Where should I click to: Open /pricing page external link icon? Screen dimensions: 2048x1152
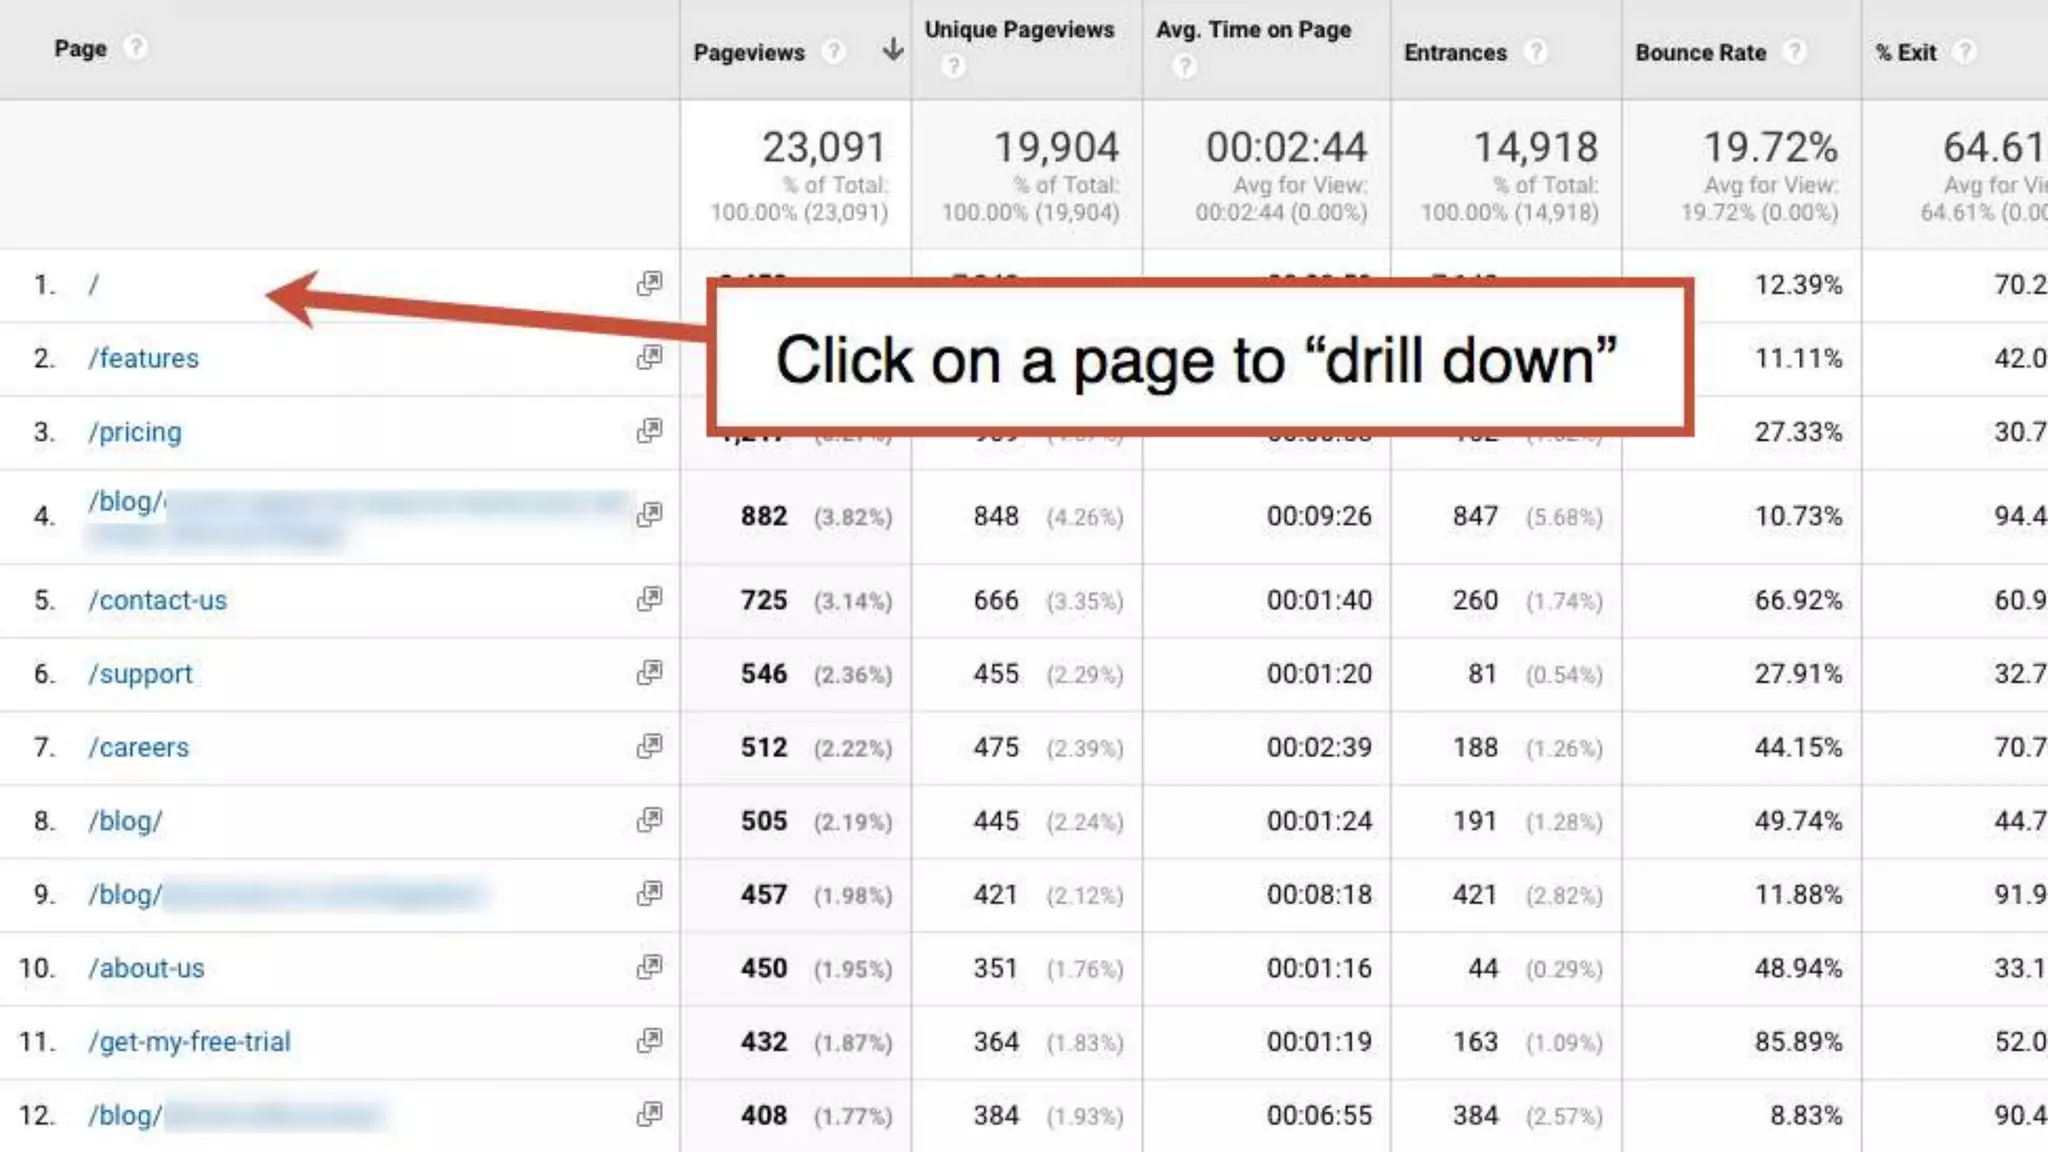[x=649, y=431]
